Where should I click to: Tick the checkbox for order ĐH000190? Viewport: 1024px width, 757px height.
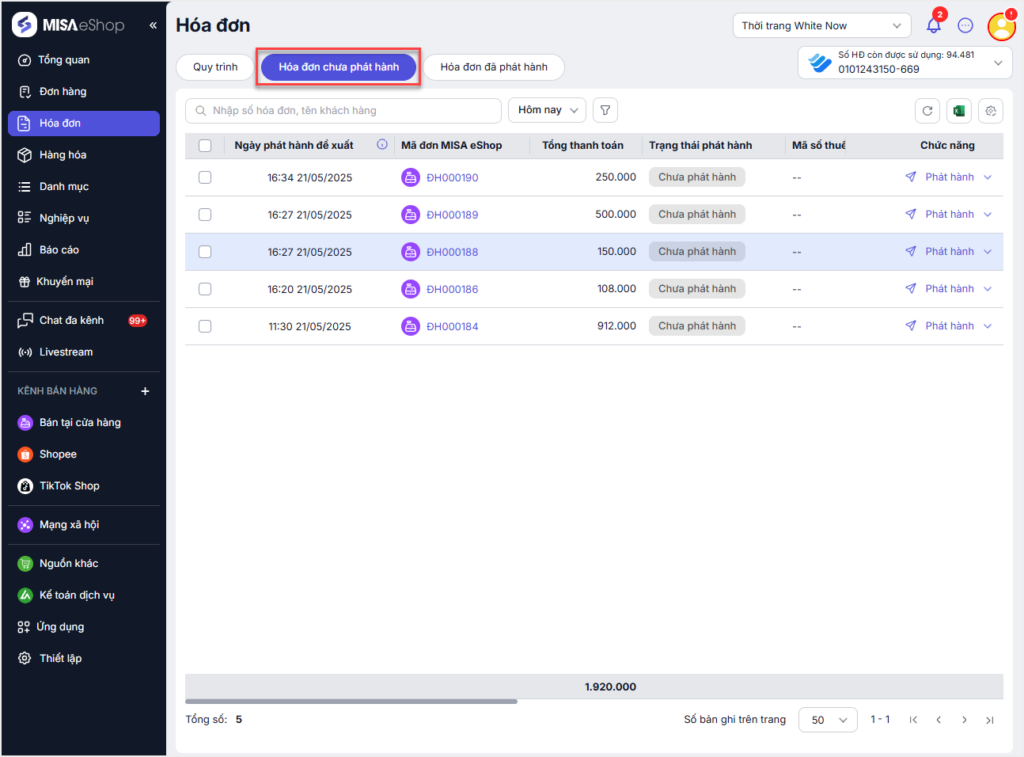205,177
